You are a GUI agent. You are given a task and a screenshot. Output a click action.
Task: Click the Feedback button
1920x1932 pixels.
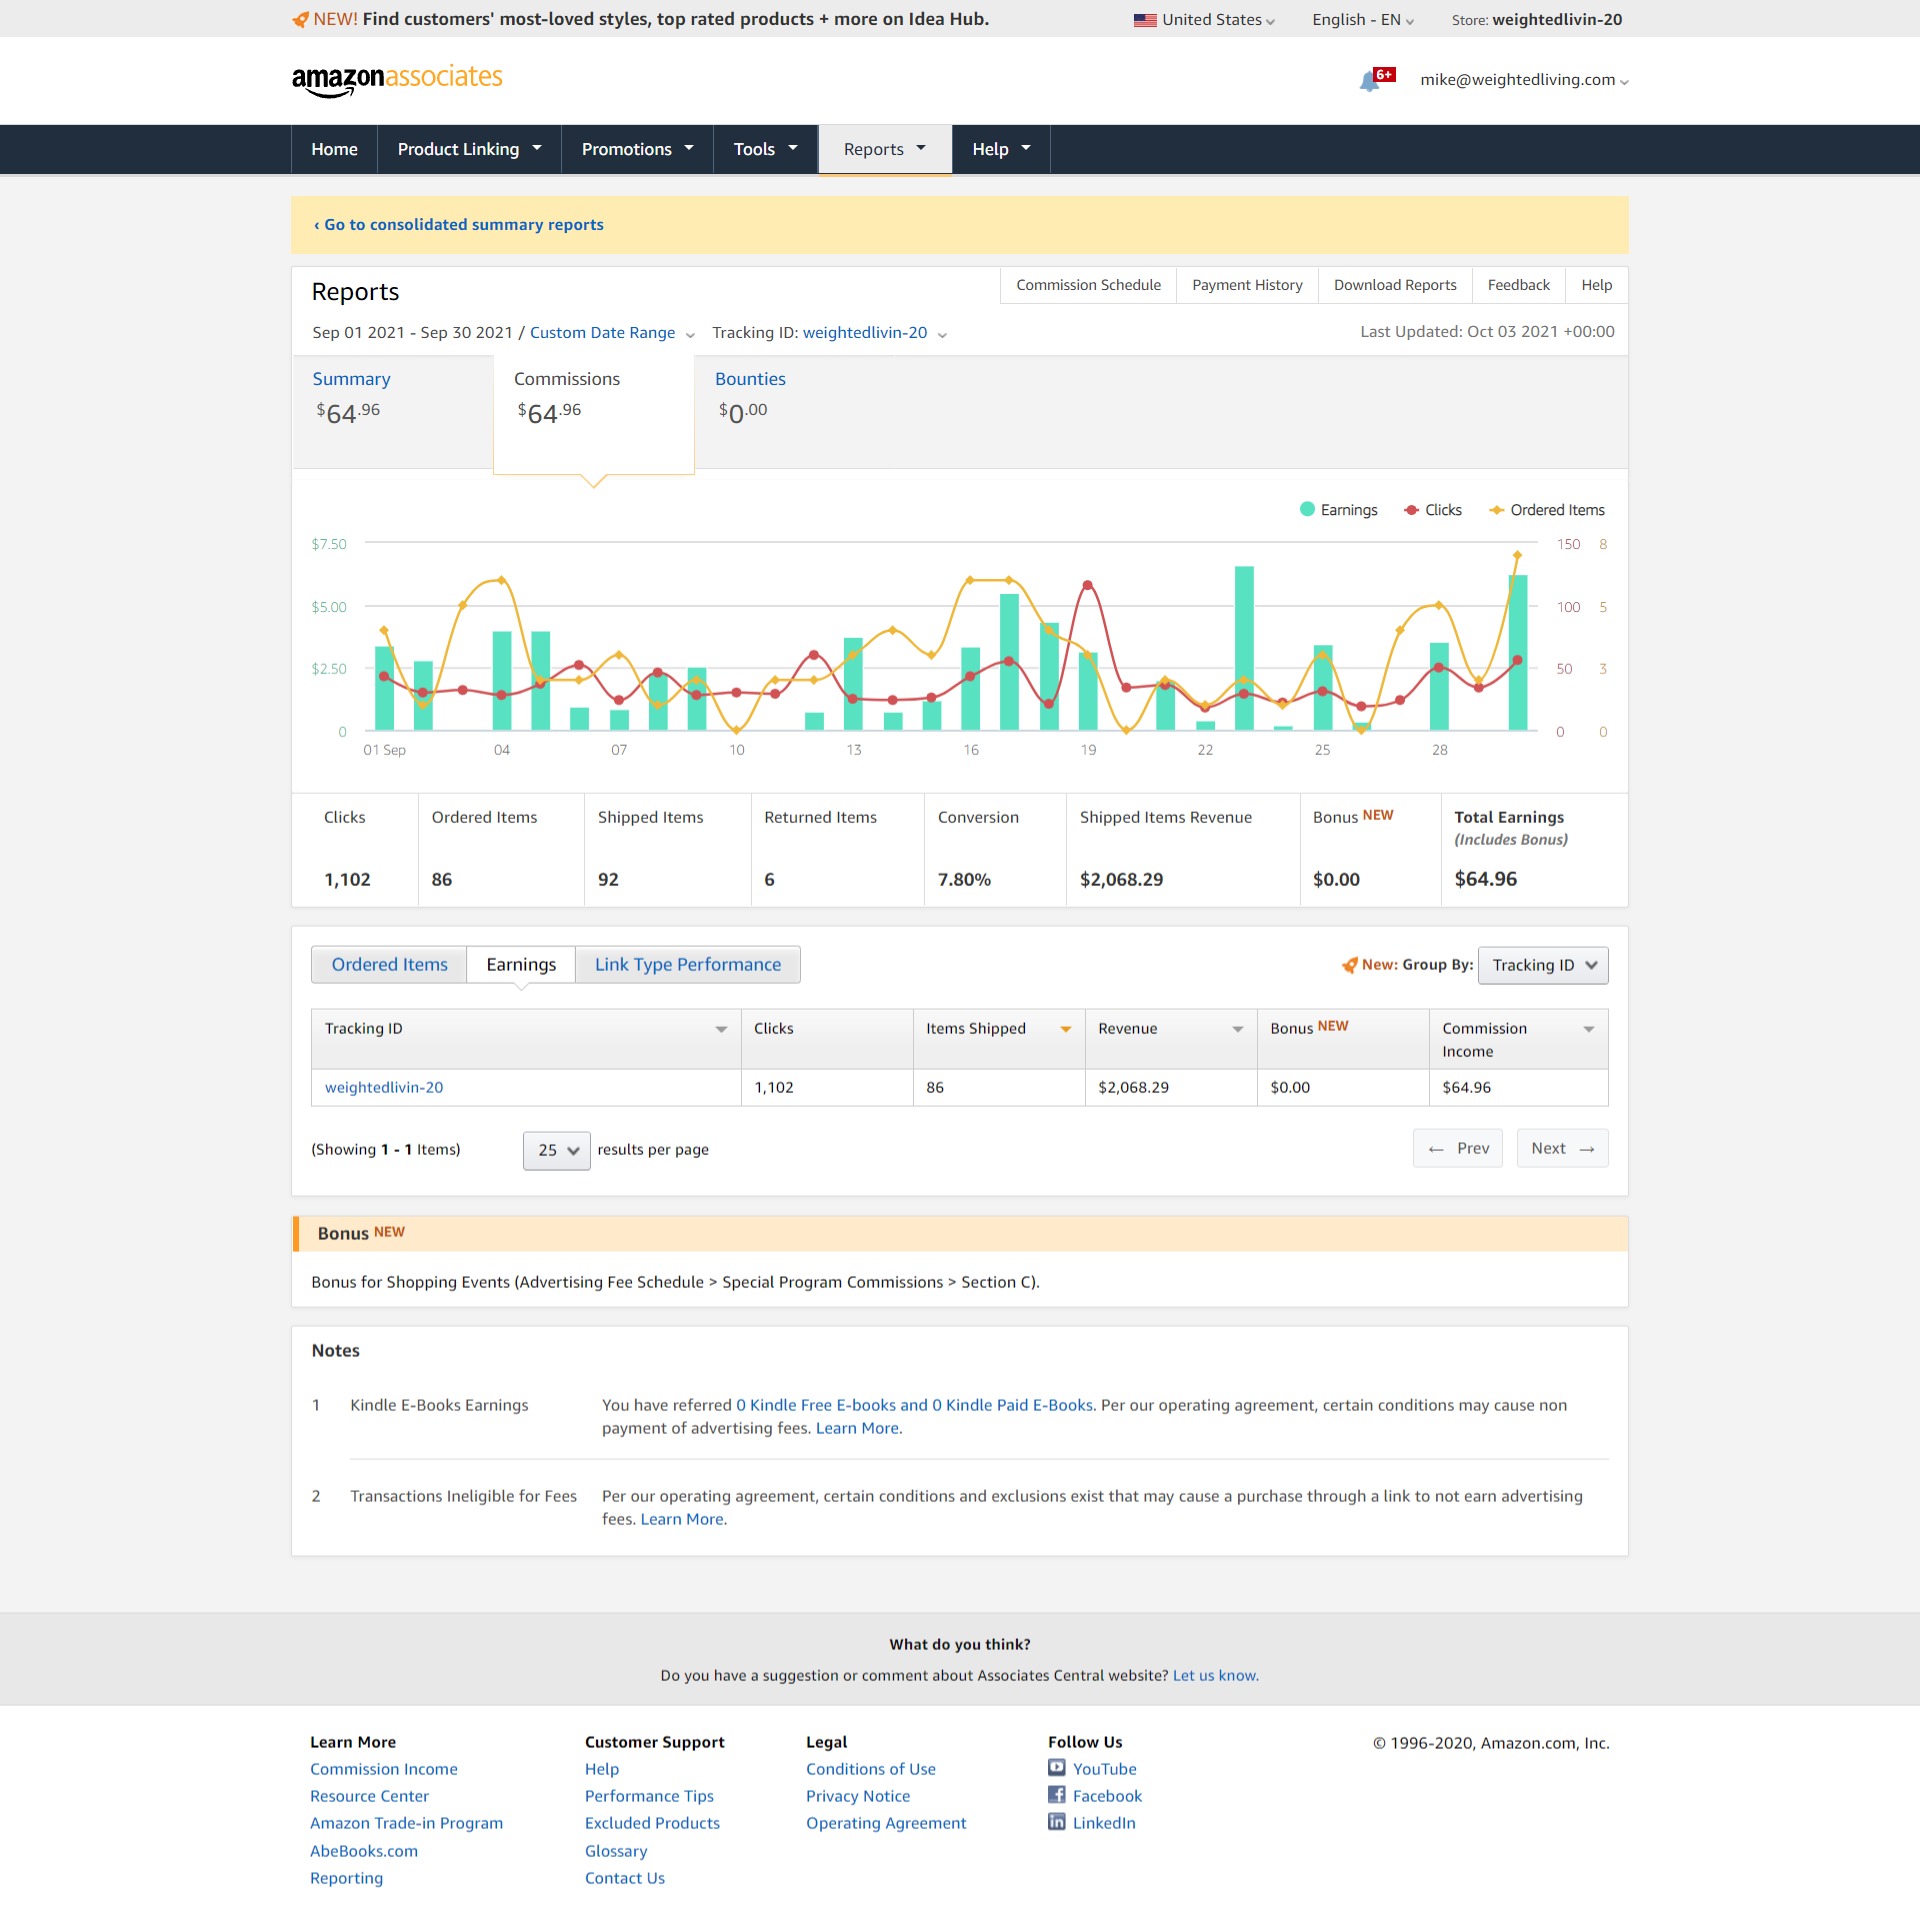pyautogui.click(x=1518, y=285)
